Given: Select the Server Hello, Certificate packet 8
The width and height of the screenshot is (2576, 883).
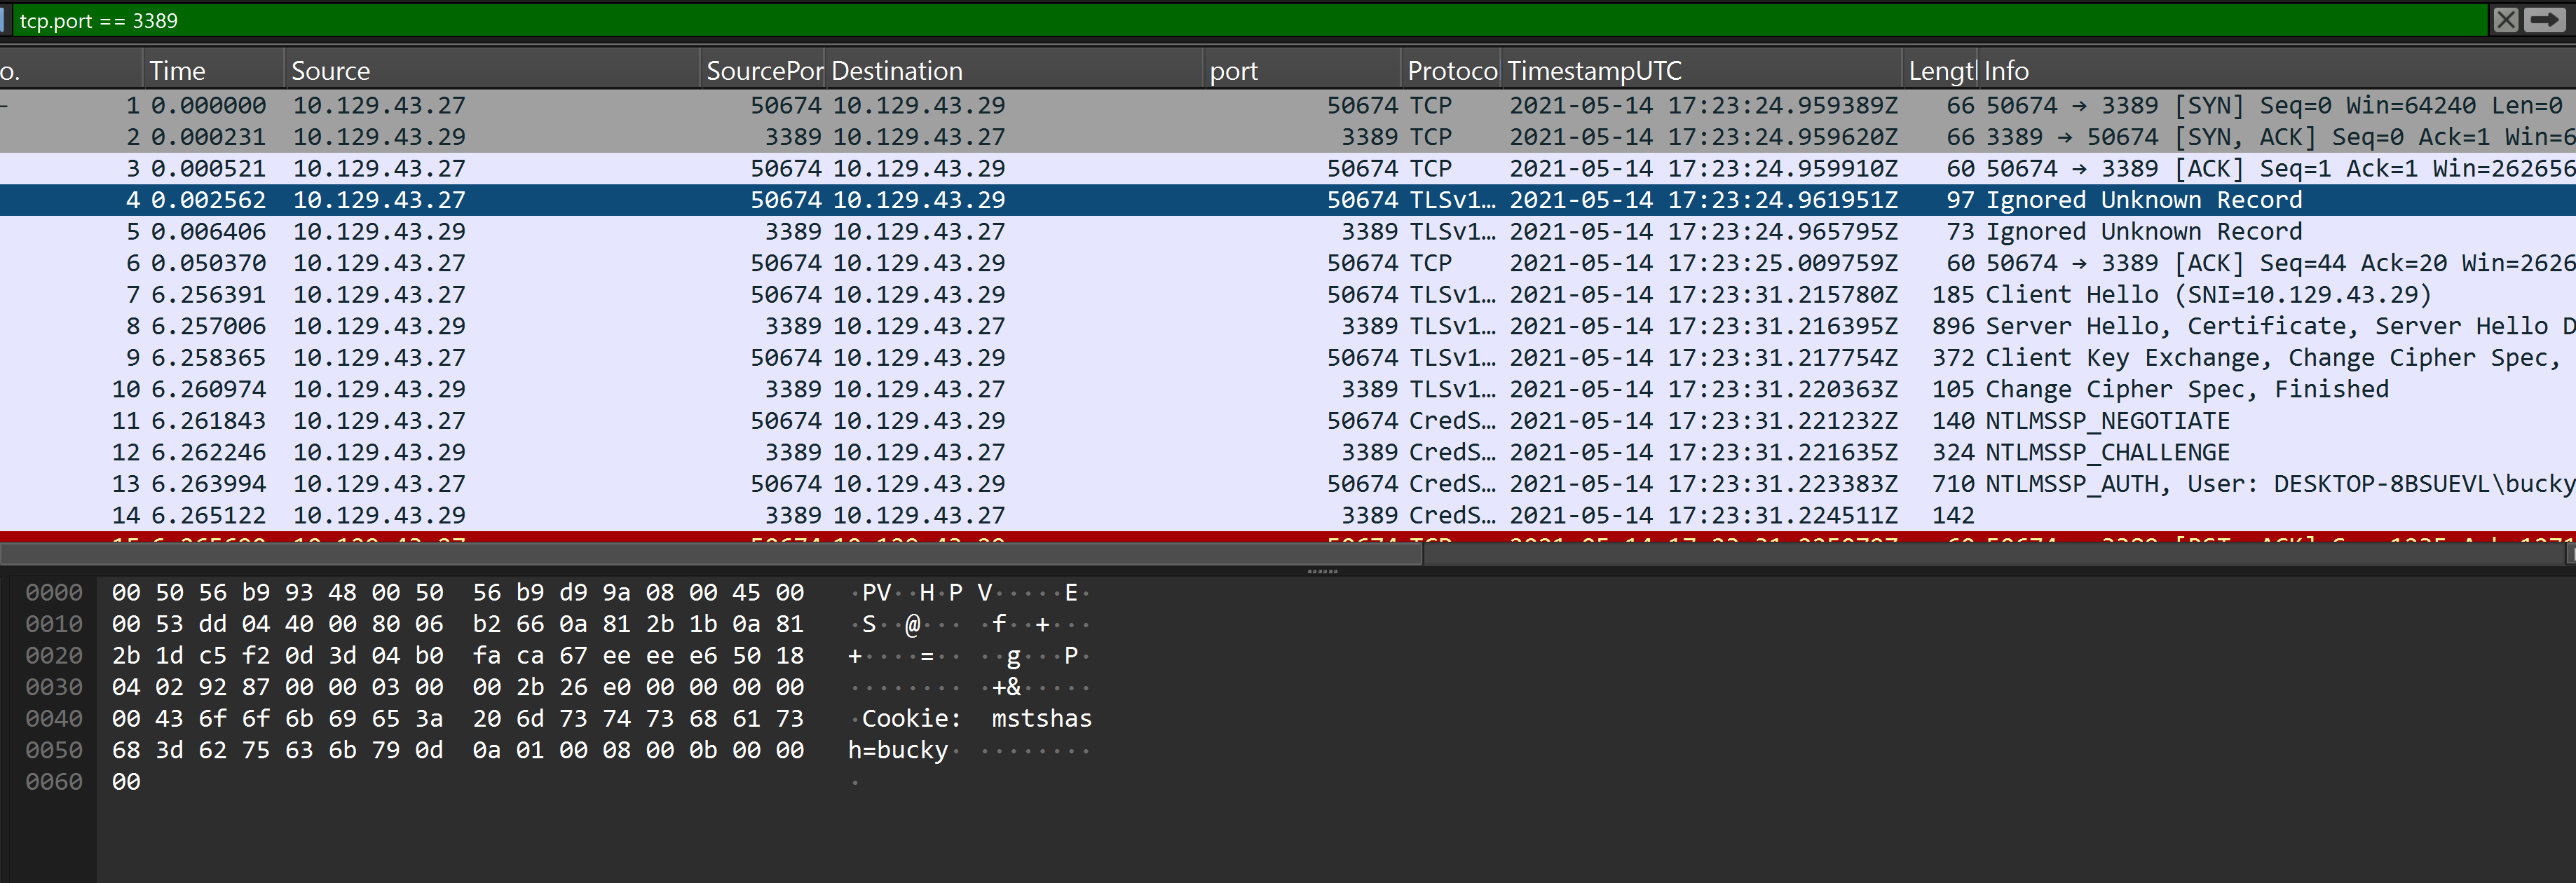Looking at the screenshot, I should 1288,326.
